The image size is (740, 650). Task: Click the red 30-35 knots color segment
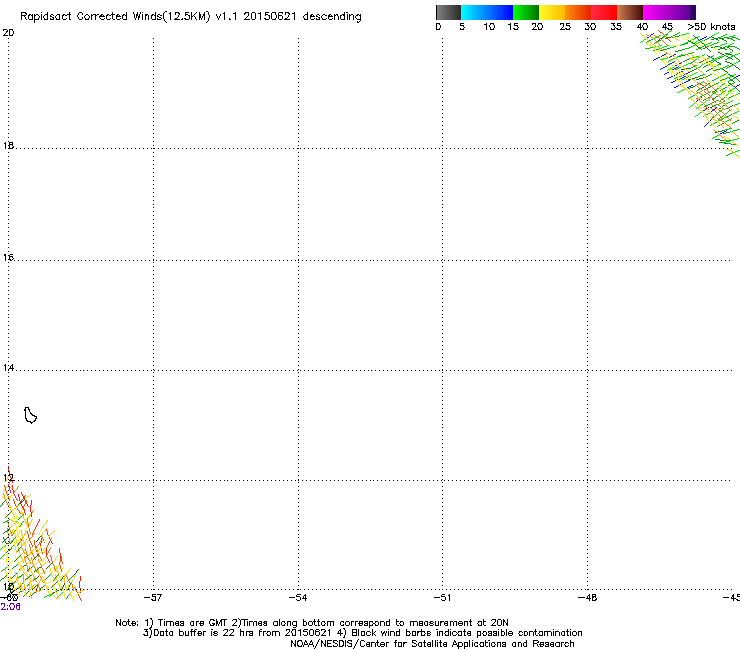coord(604,12)
